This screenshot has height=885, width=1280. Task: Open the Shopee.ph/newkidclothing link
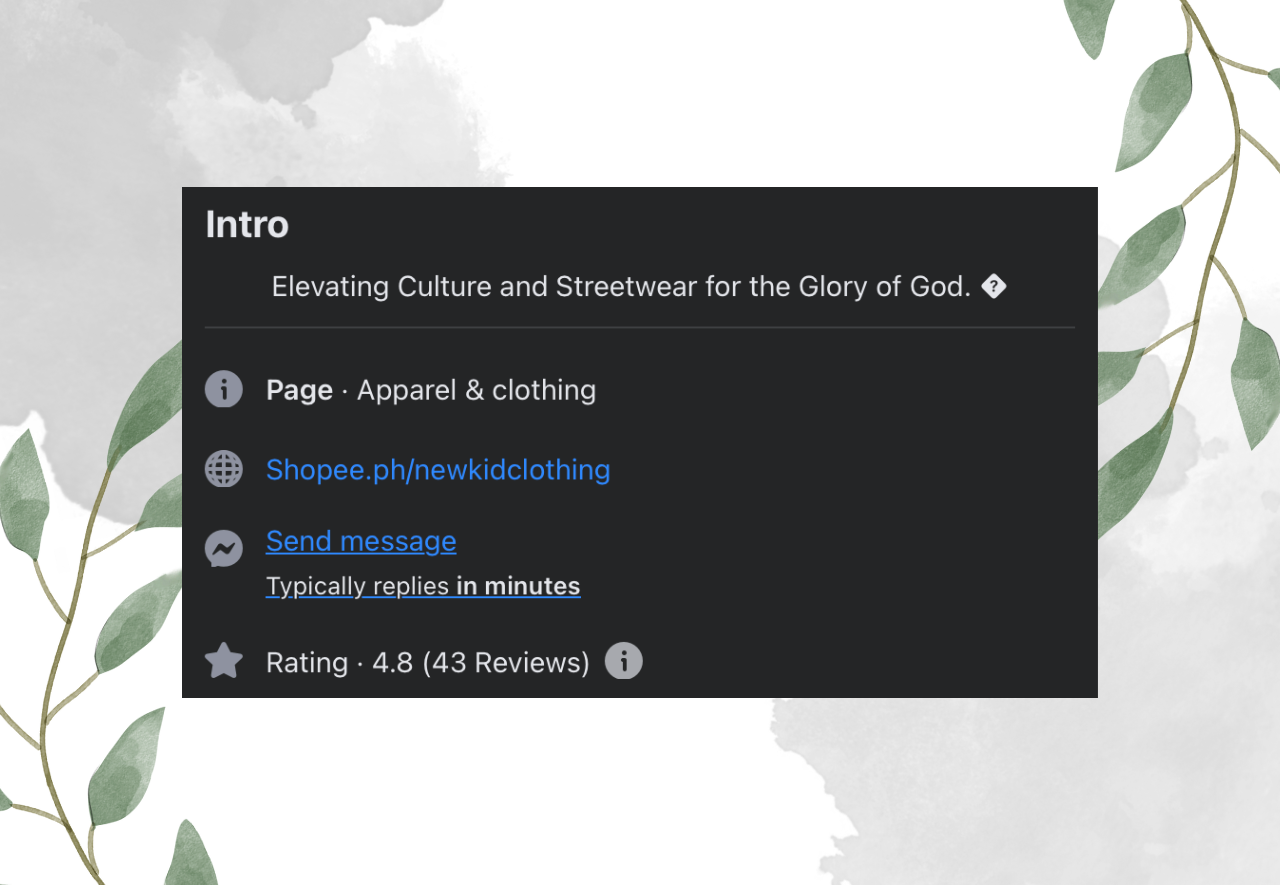[x=438, y=469]
